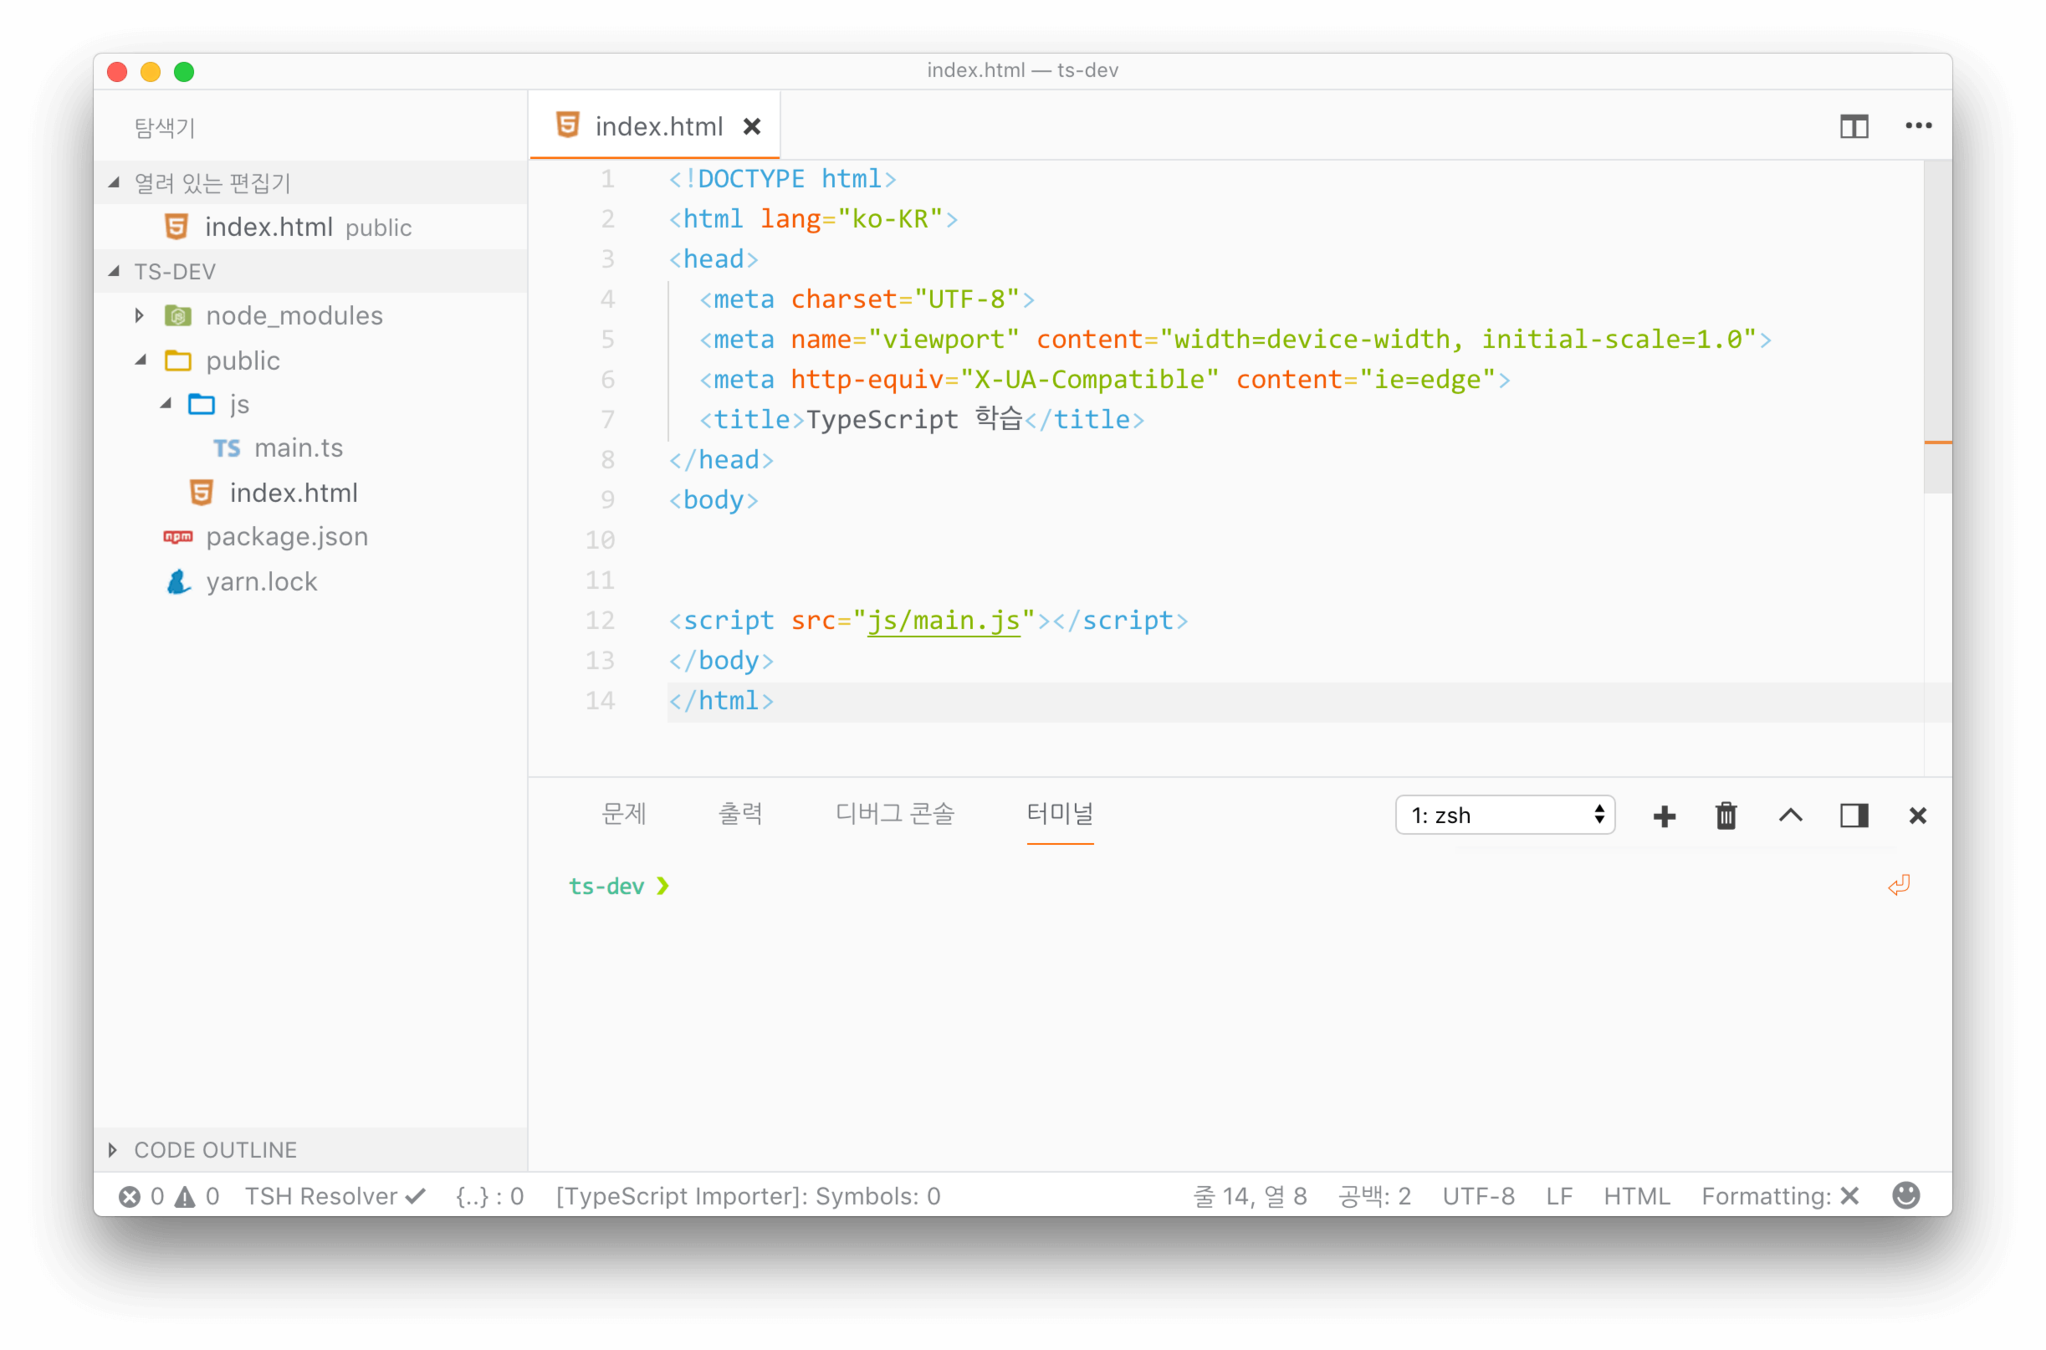Click the errors and warnings indicator
2046x1350 pixels.
(168, 1197)
